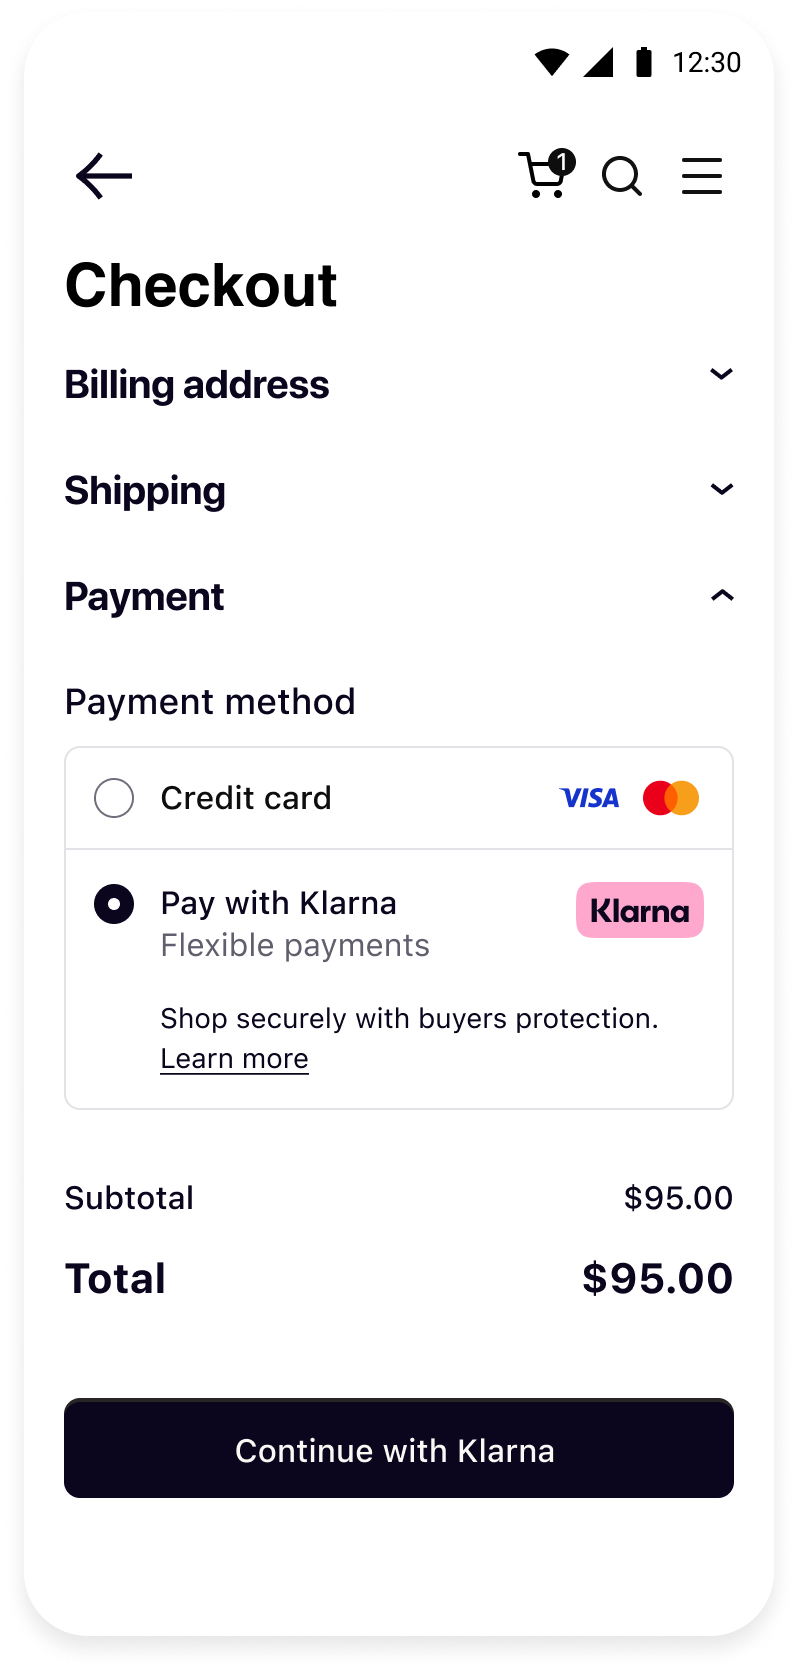Viewport: 798px width, 1672px height.
Task: Collapse the Payment section chevron
Action: pos(722,596)
